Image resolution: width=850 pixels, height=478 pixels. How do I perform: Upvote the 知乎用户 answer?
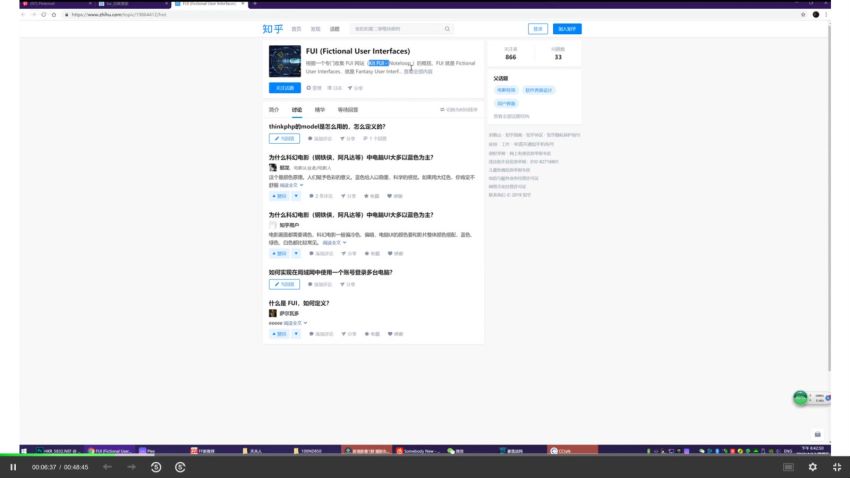coord(280,254)
